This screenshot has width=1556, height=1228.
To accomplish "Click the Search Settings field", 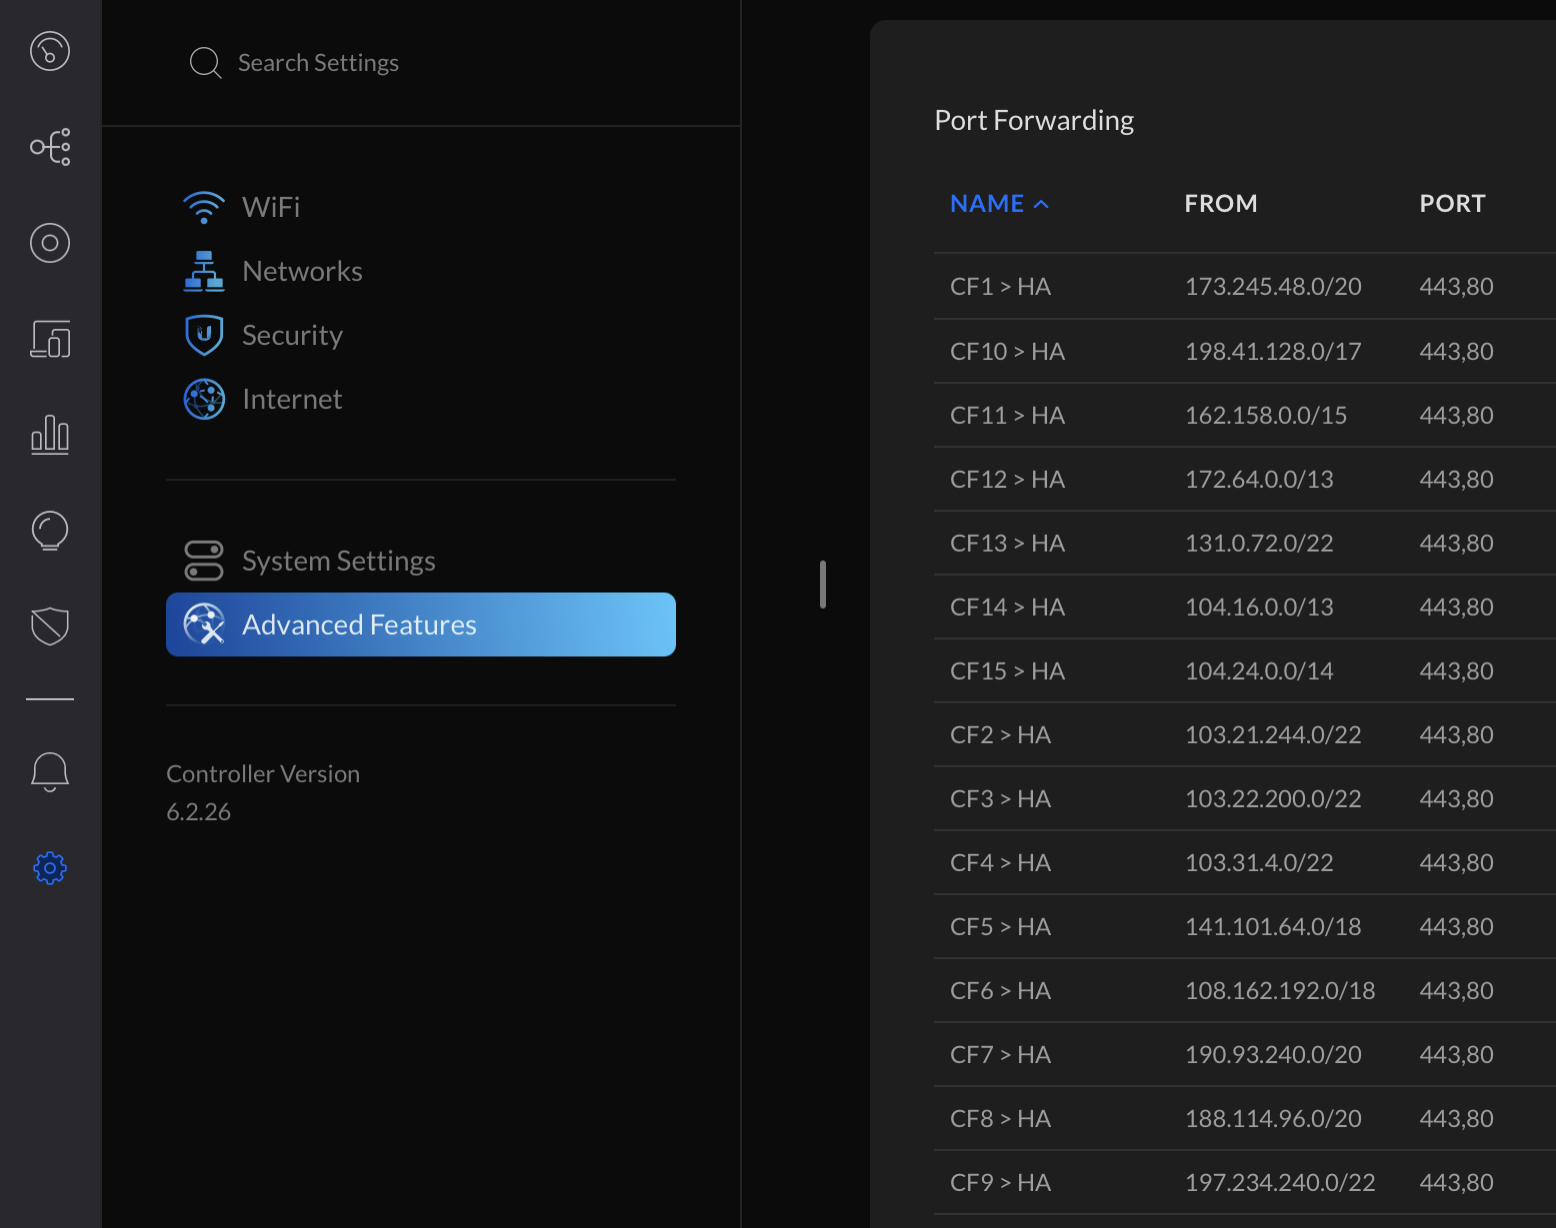I will tap(318, 63).
